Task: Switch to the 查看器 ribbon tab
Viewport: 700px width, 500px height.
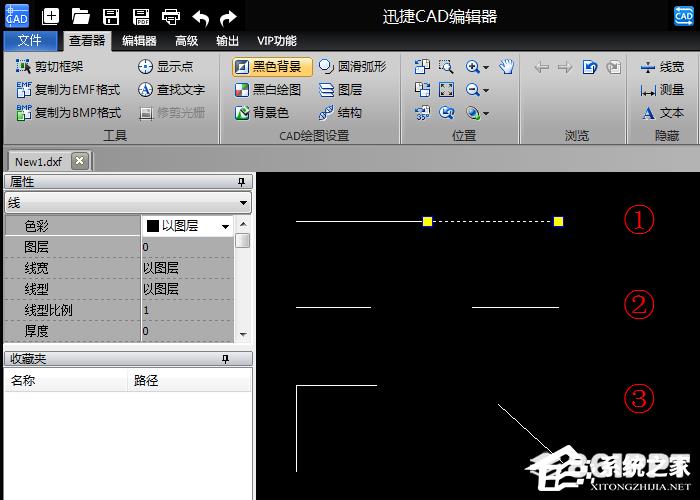Action: click(x=87, y=41)
